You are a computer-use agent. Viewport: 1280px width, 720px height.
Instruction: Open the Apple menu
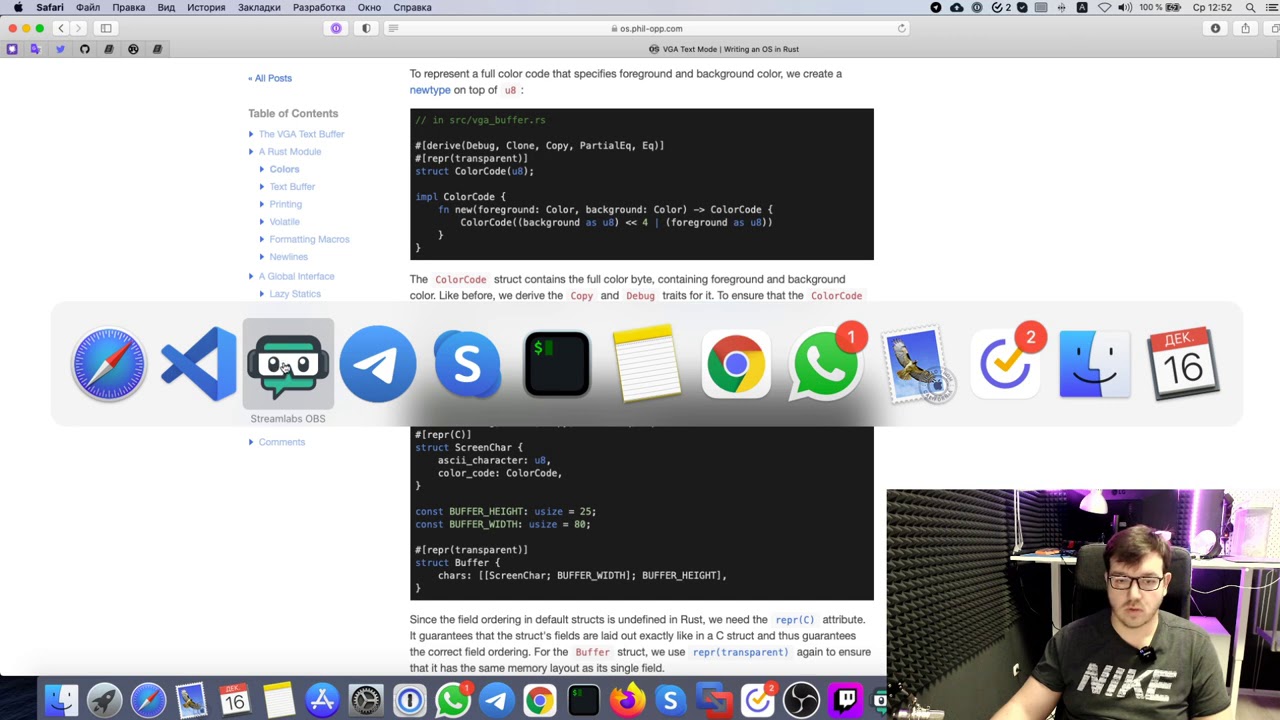[x=18, y=7]
